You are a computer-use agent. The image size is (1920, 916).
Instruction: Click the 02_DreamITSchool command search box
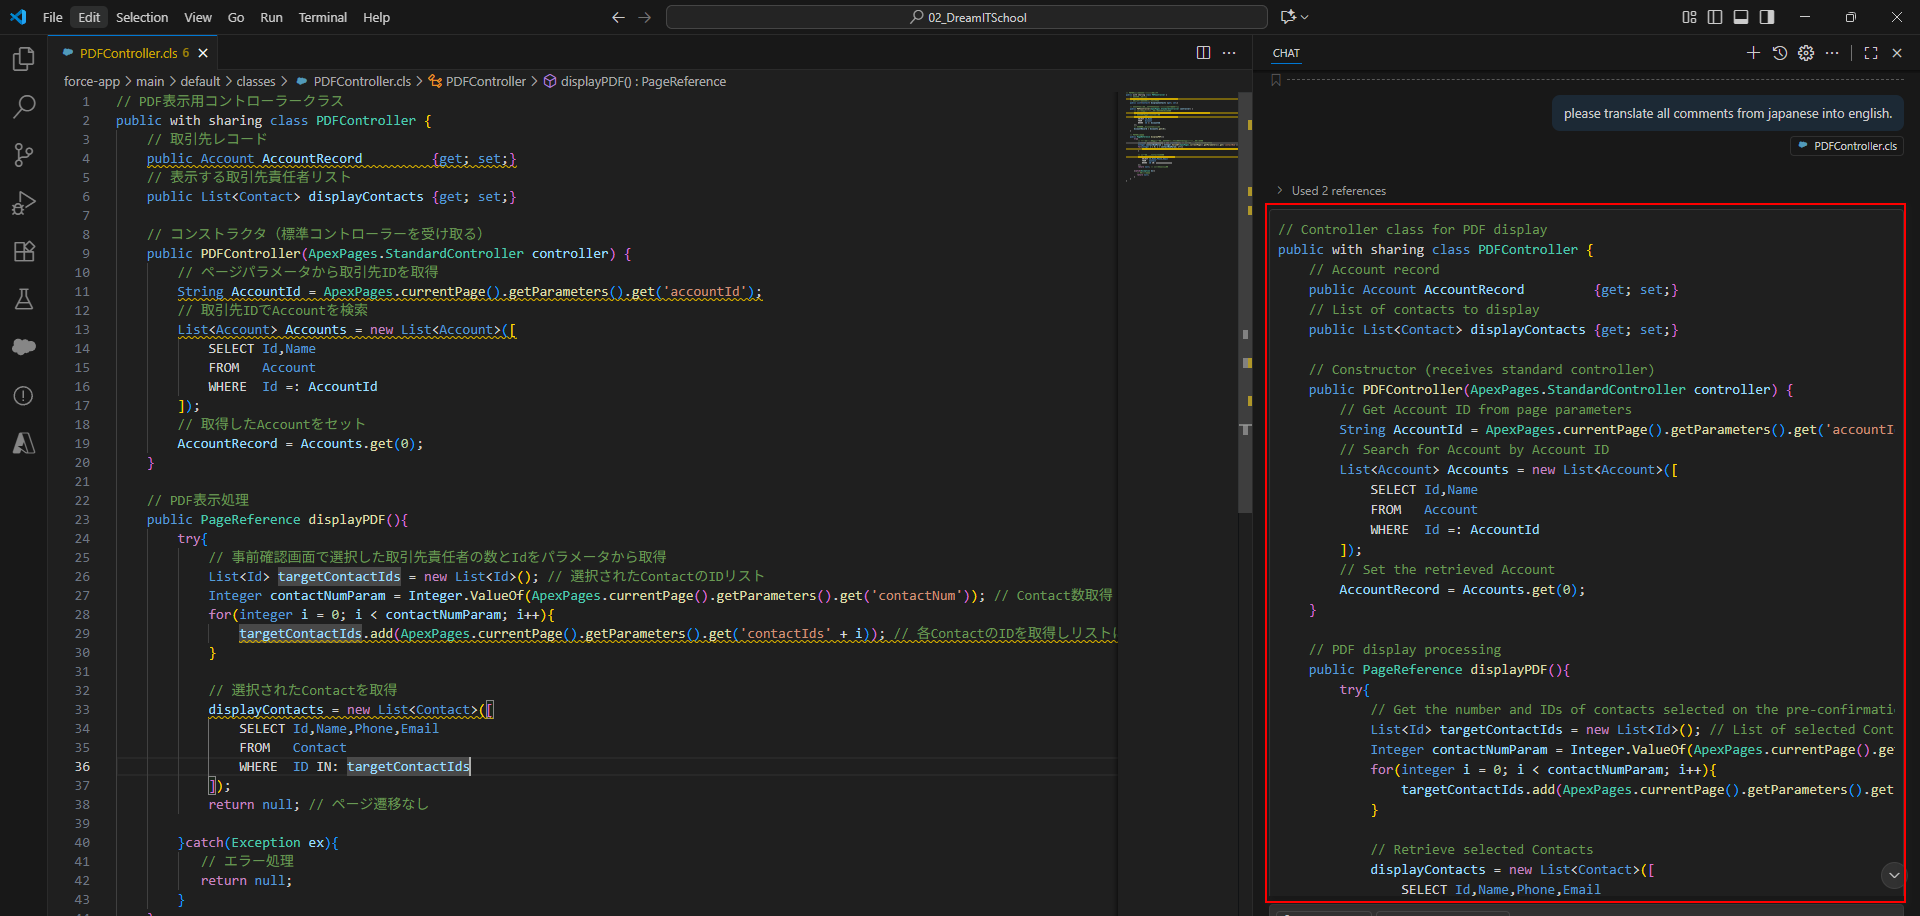point(967,17)
